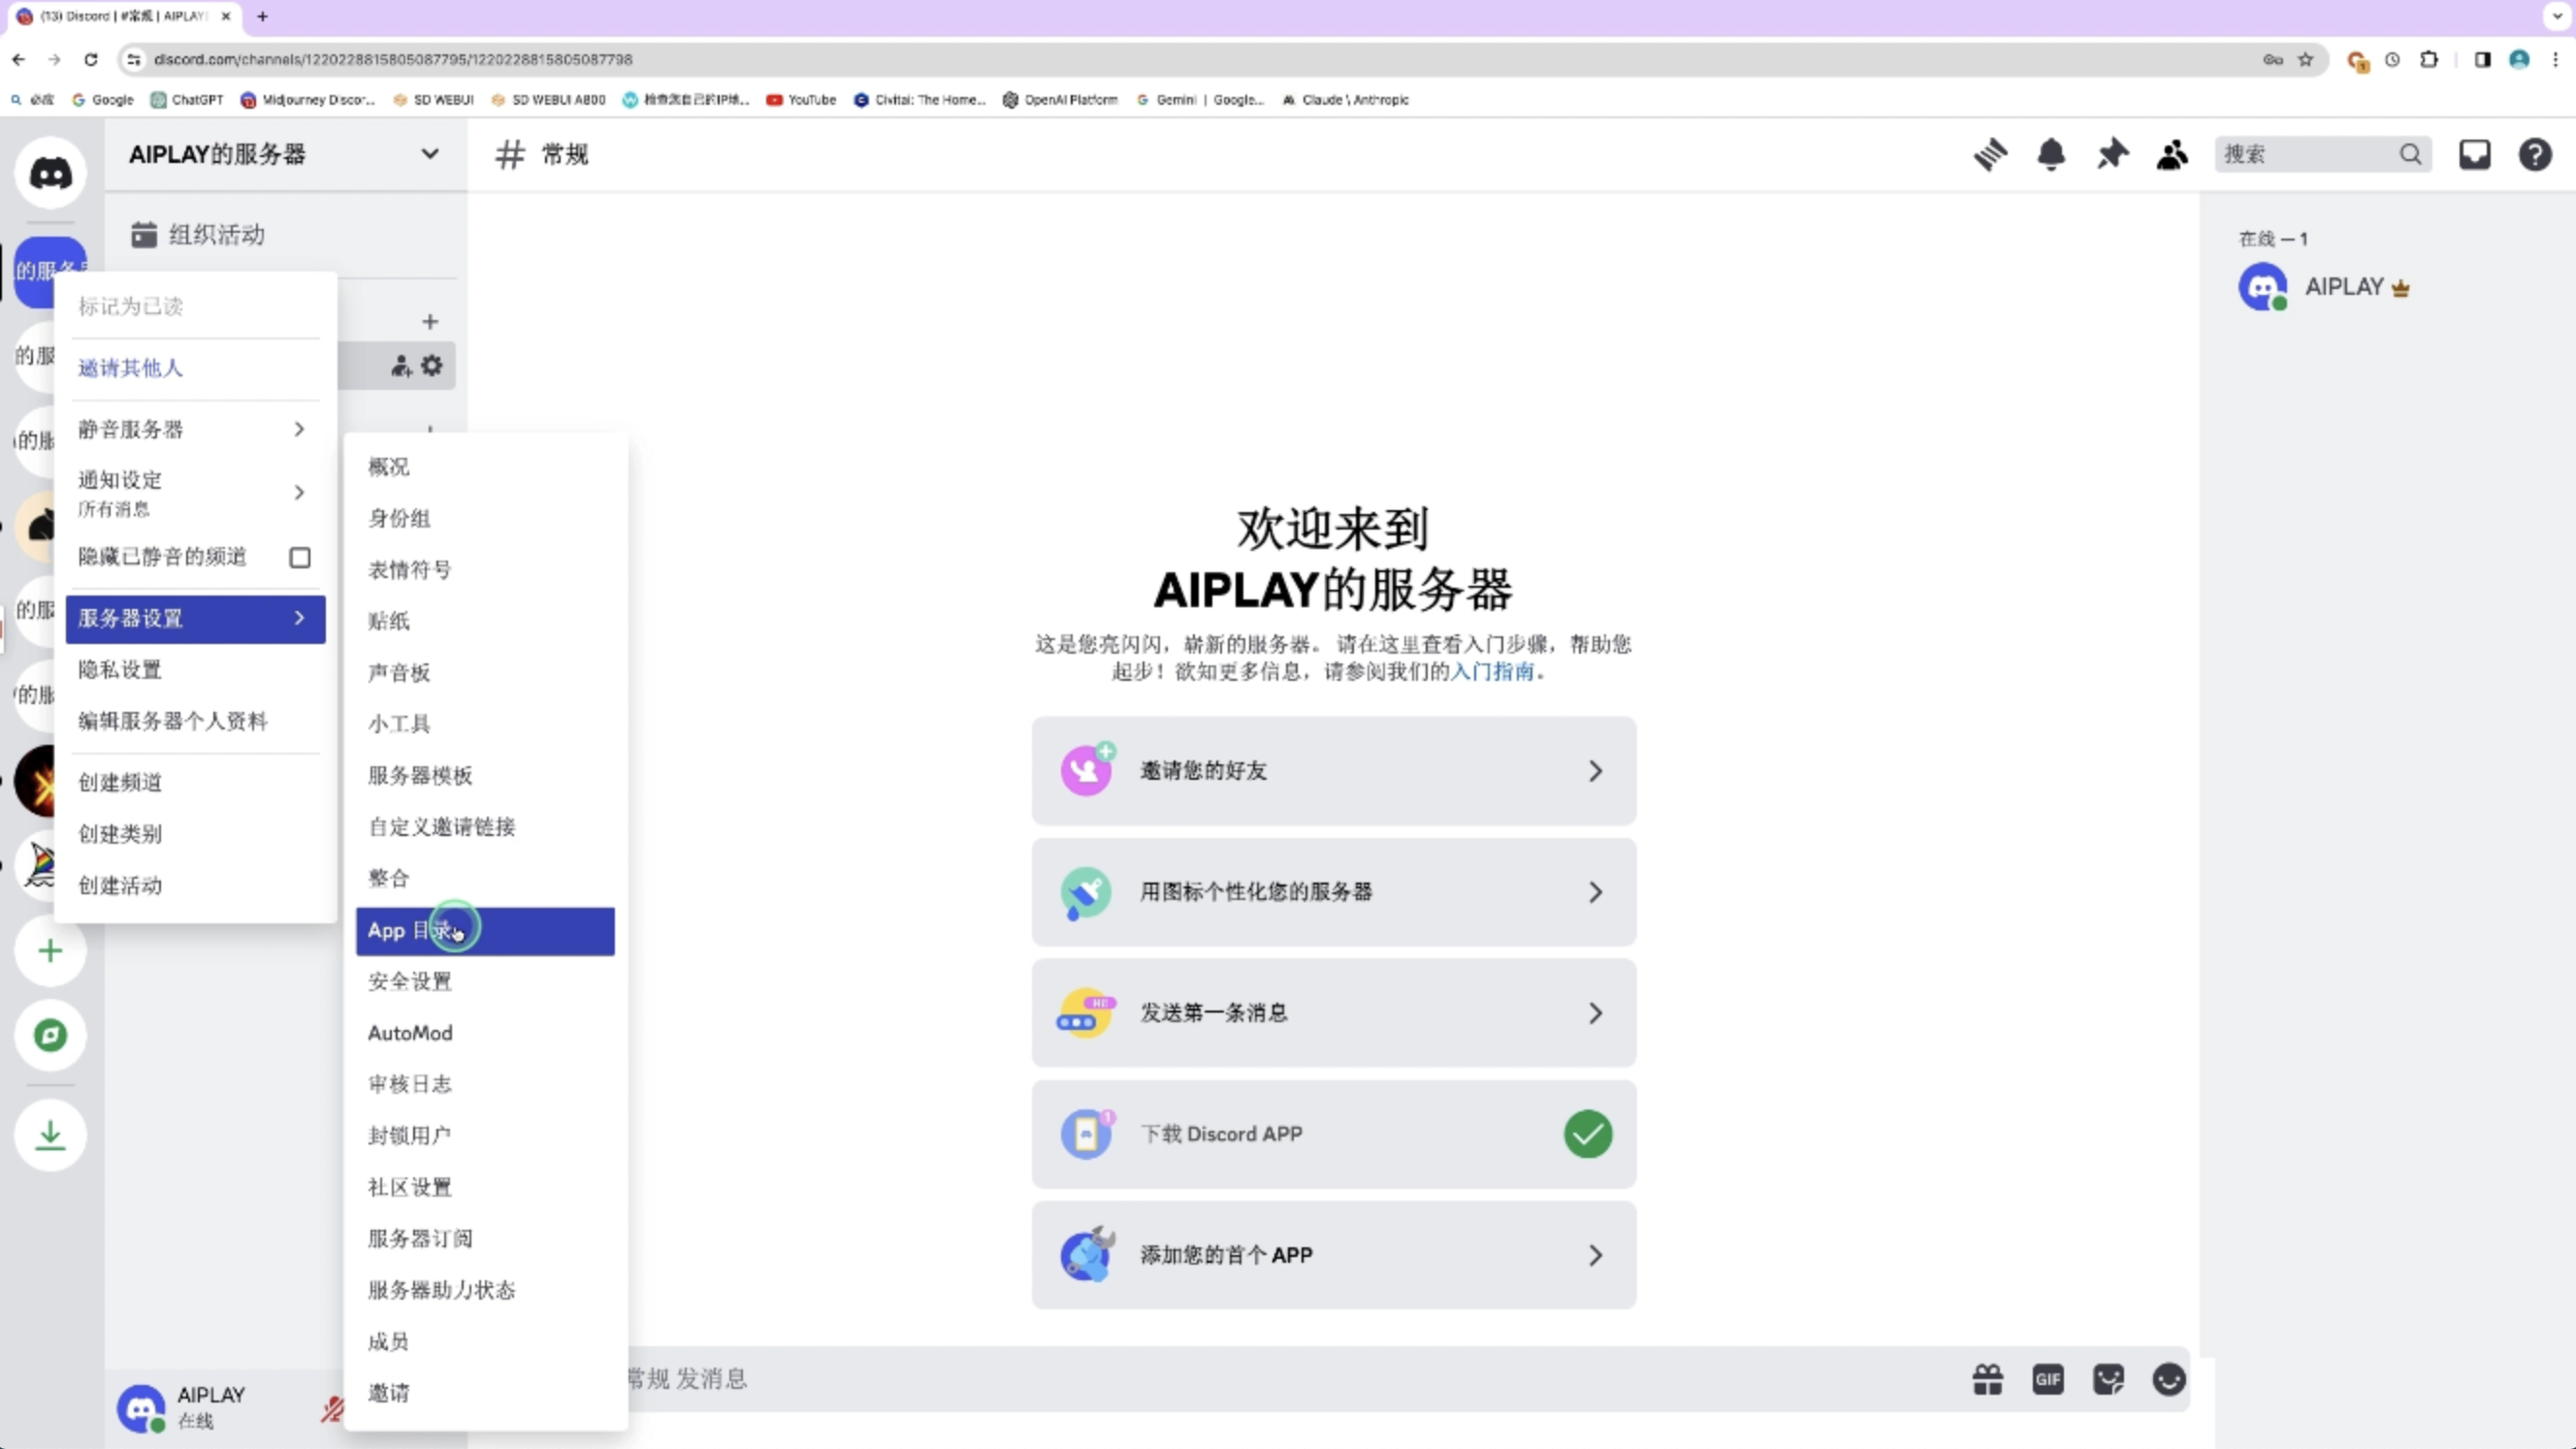This screenshot has width=2576, height=1449.
Task: Select 服务器模板 template menu item
Action: point(485,776)
